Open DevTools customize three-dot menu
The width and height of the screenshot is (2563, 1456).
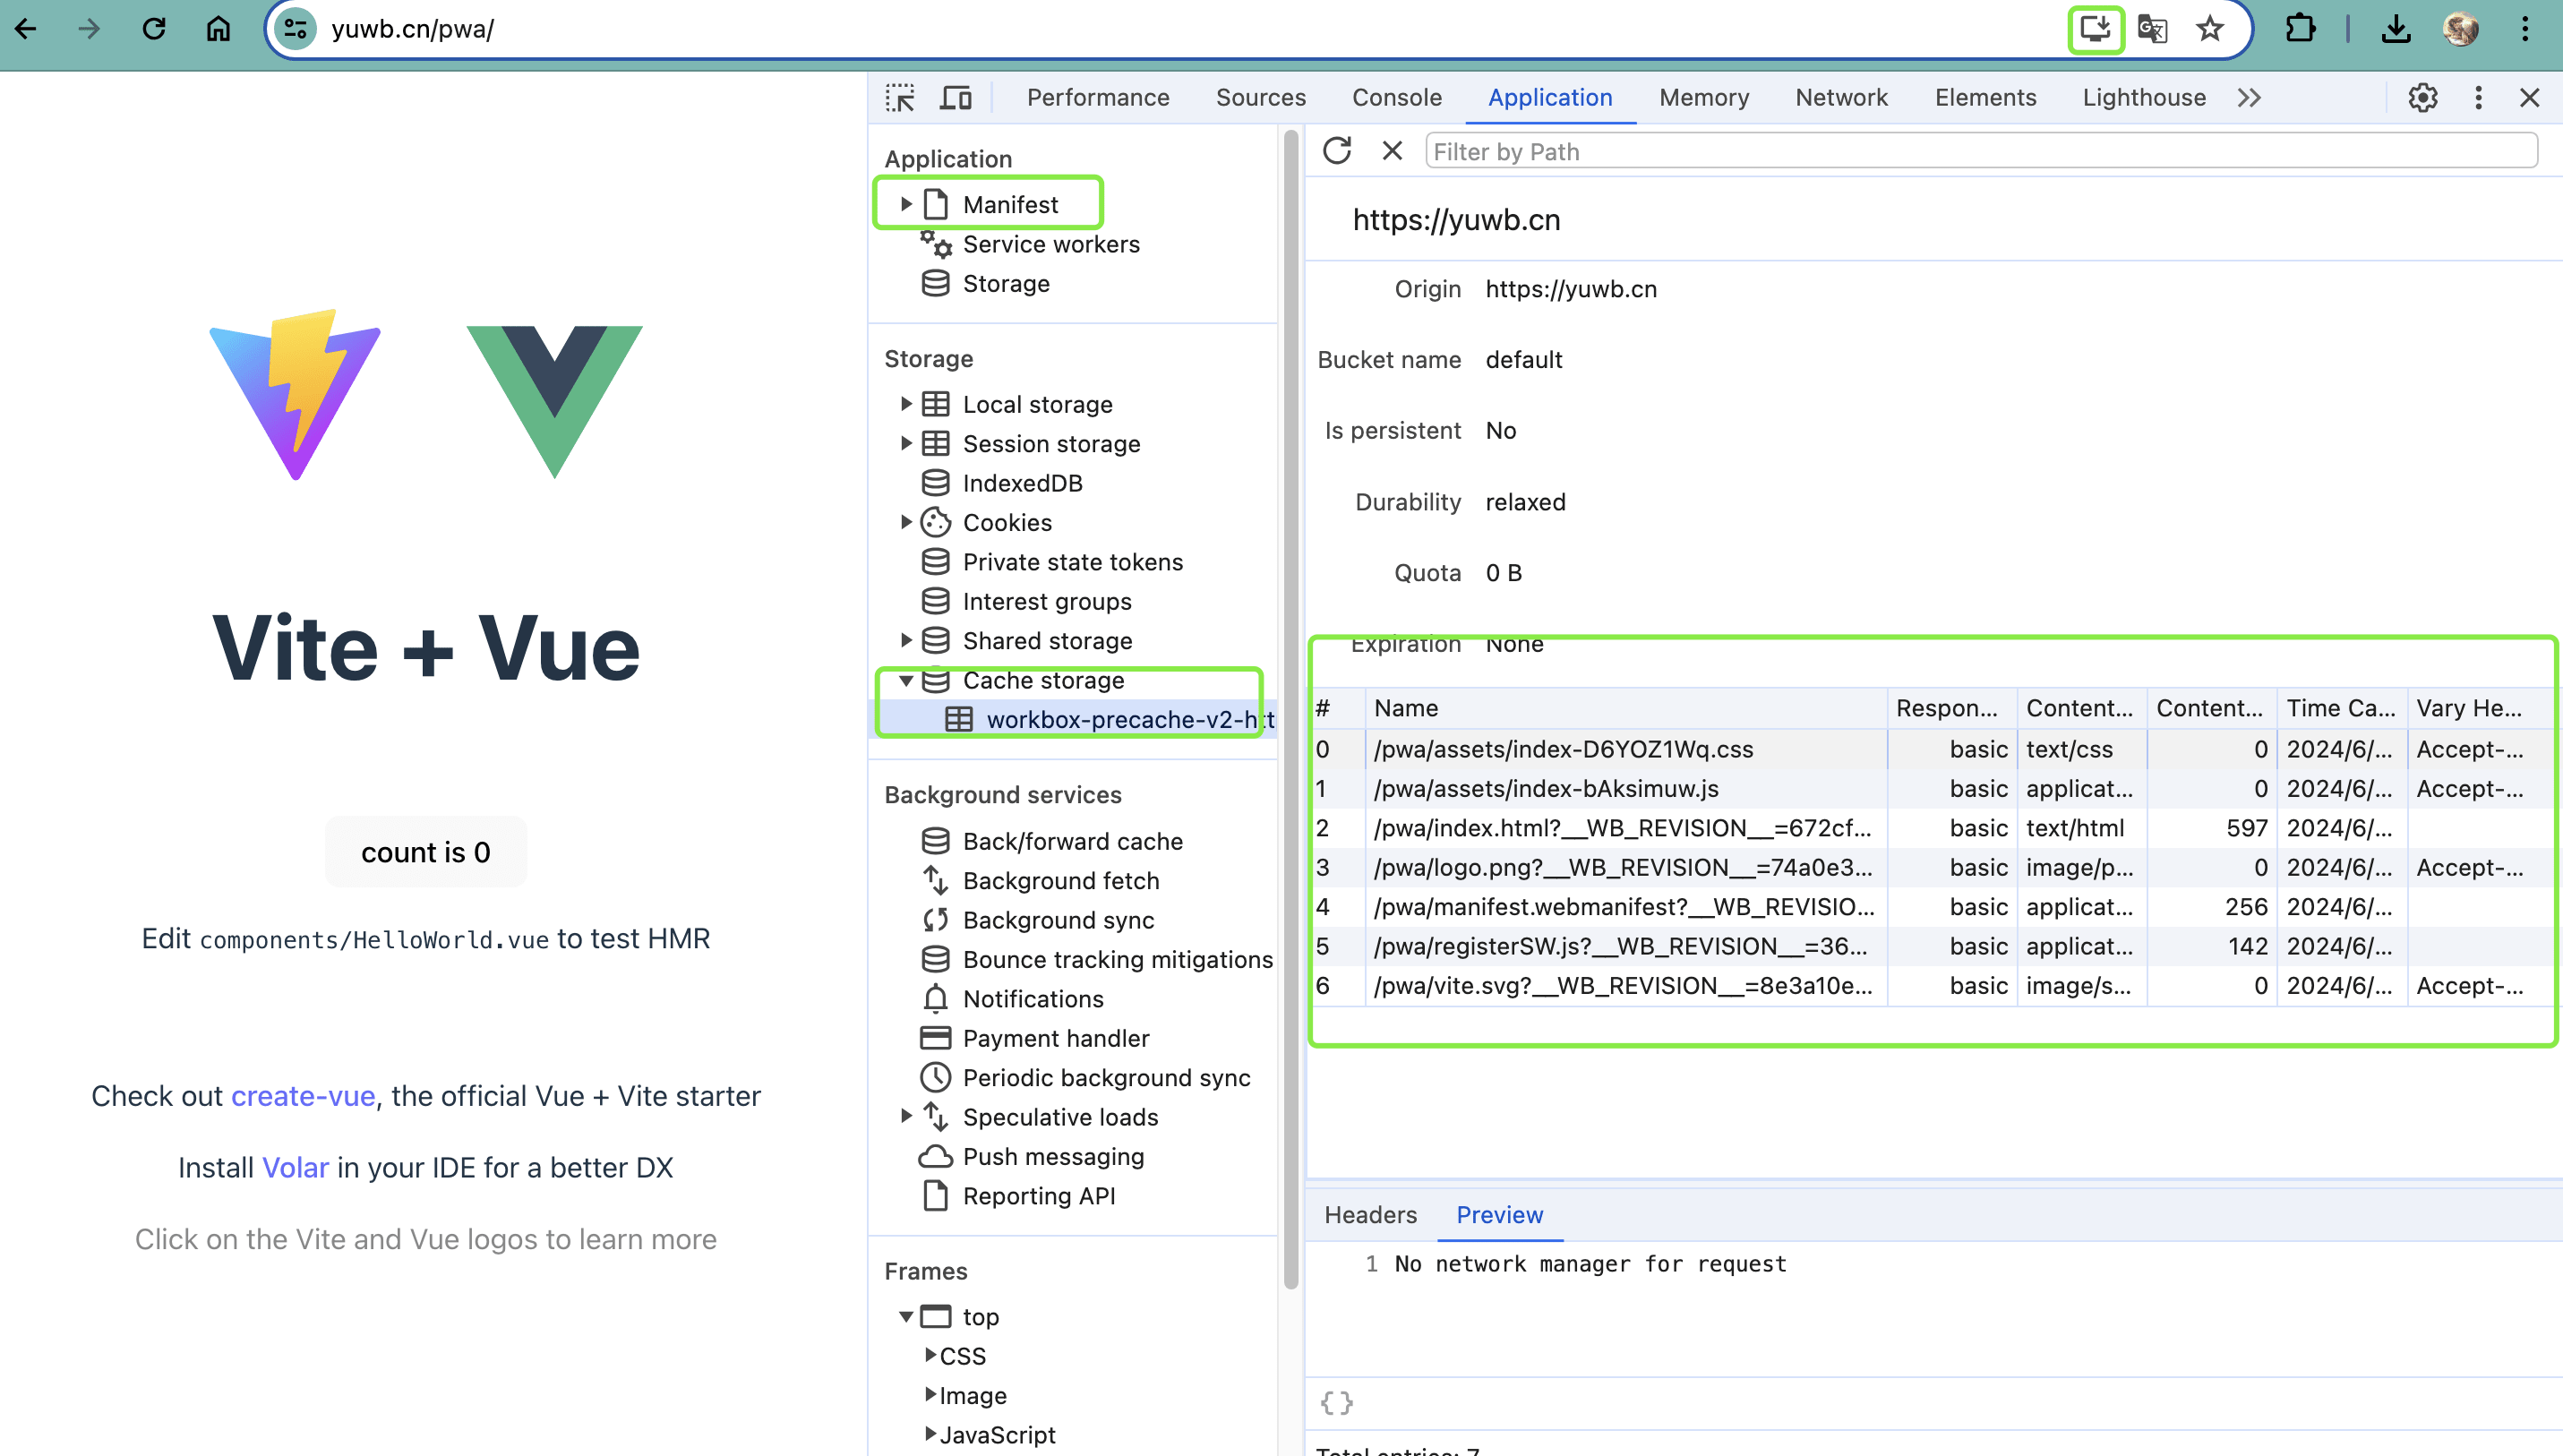click(x=2478, y=98)
